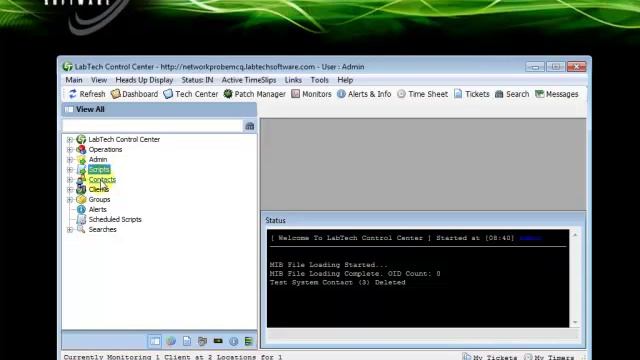Click the Alerts info icon in tree
The width and height of the screenshot is (640, 360).
point(81,210)
